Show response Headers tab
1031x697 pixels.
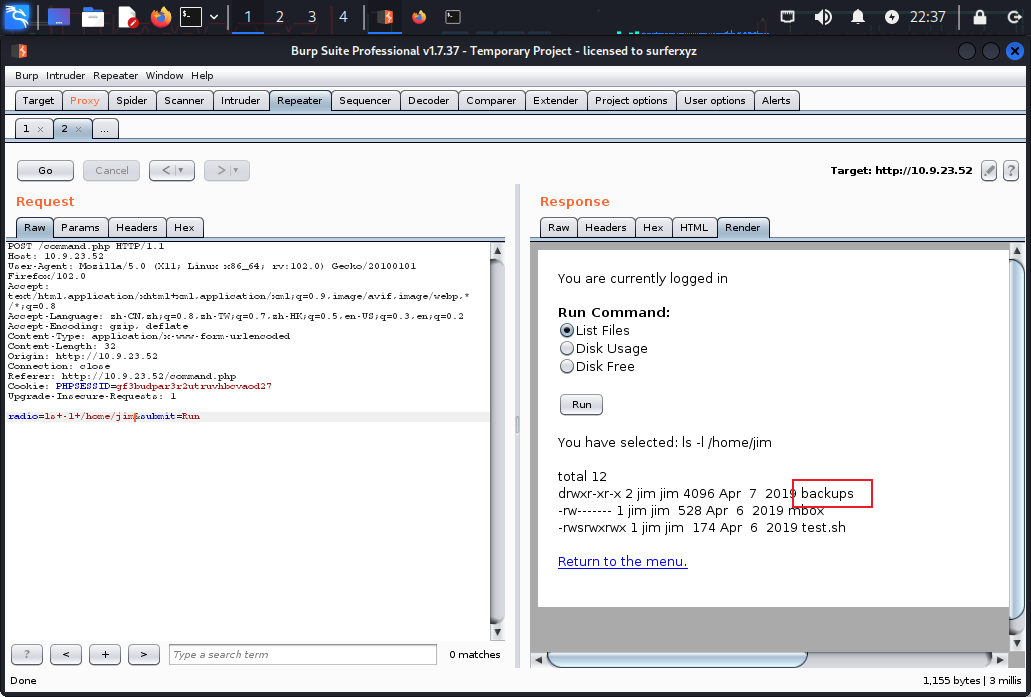pos(606,228)
